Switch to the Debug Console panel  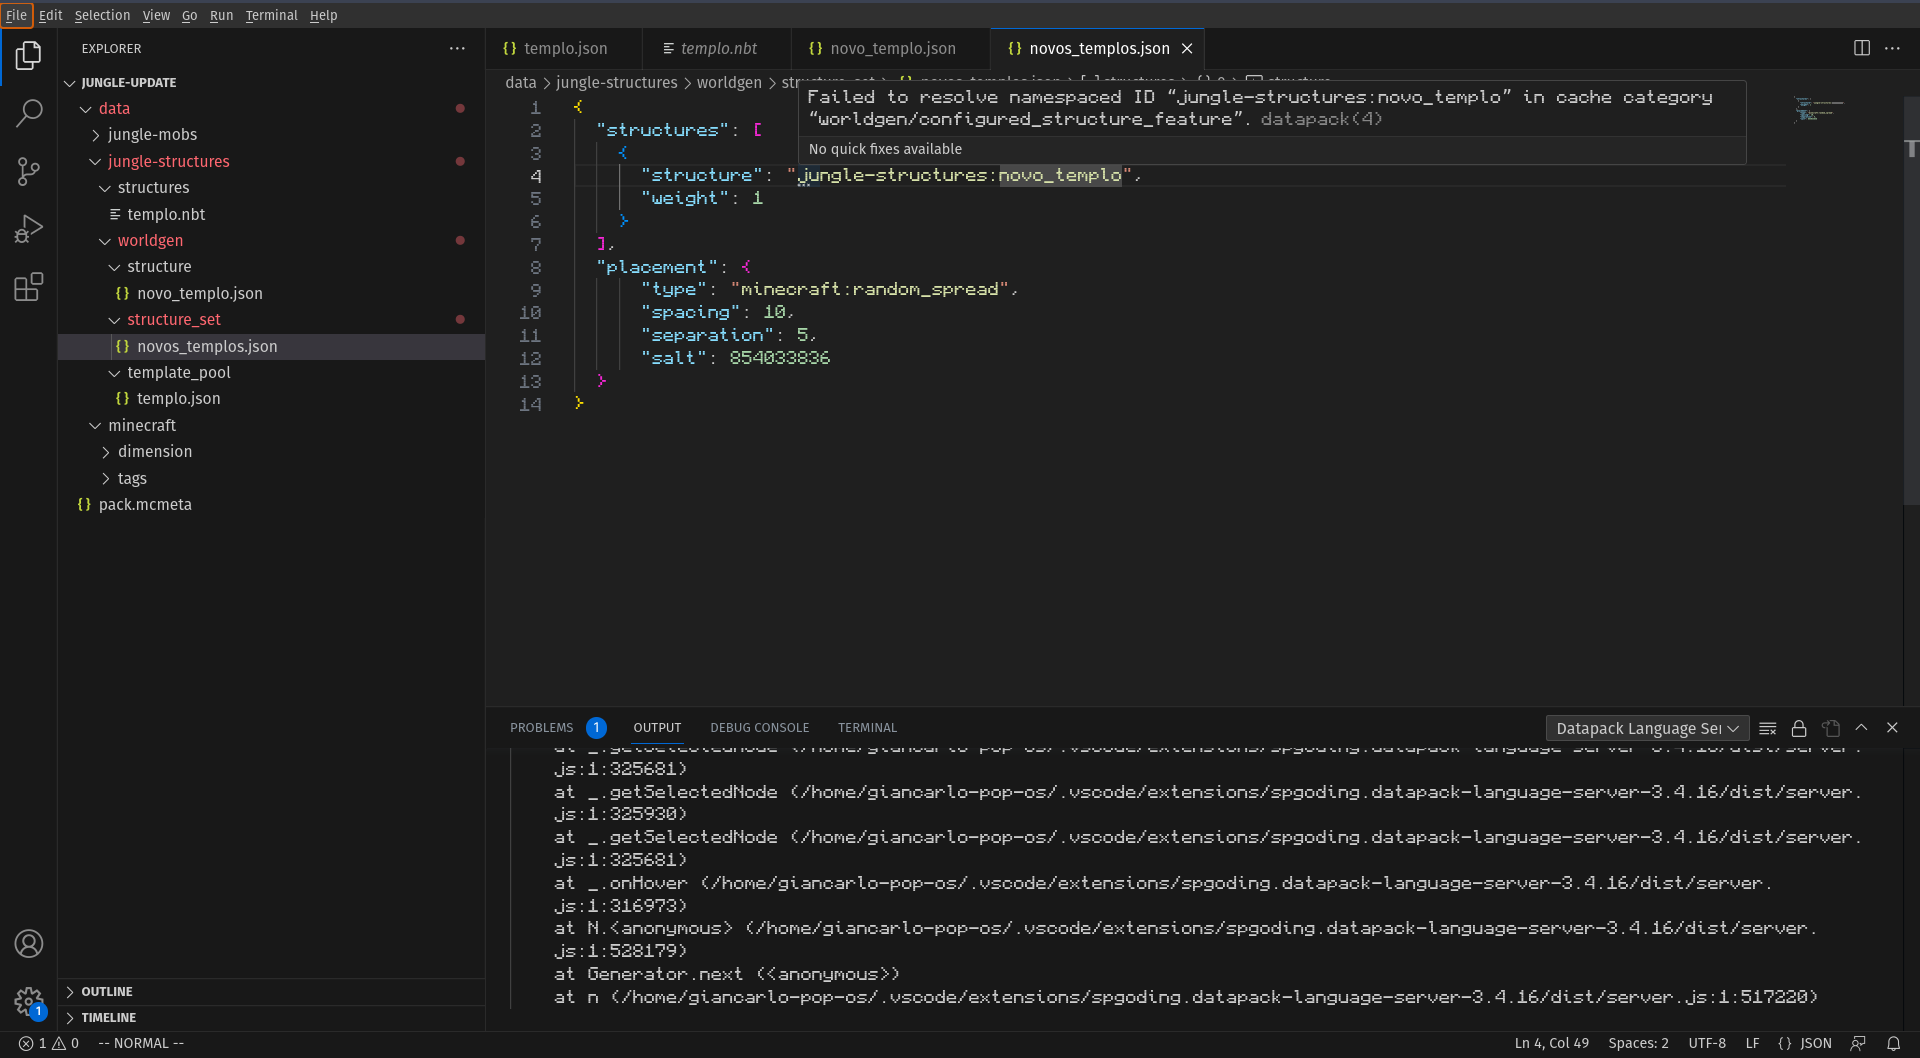[759, 727]
